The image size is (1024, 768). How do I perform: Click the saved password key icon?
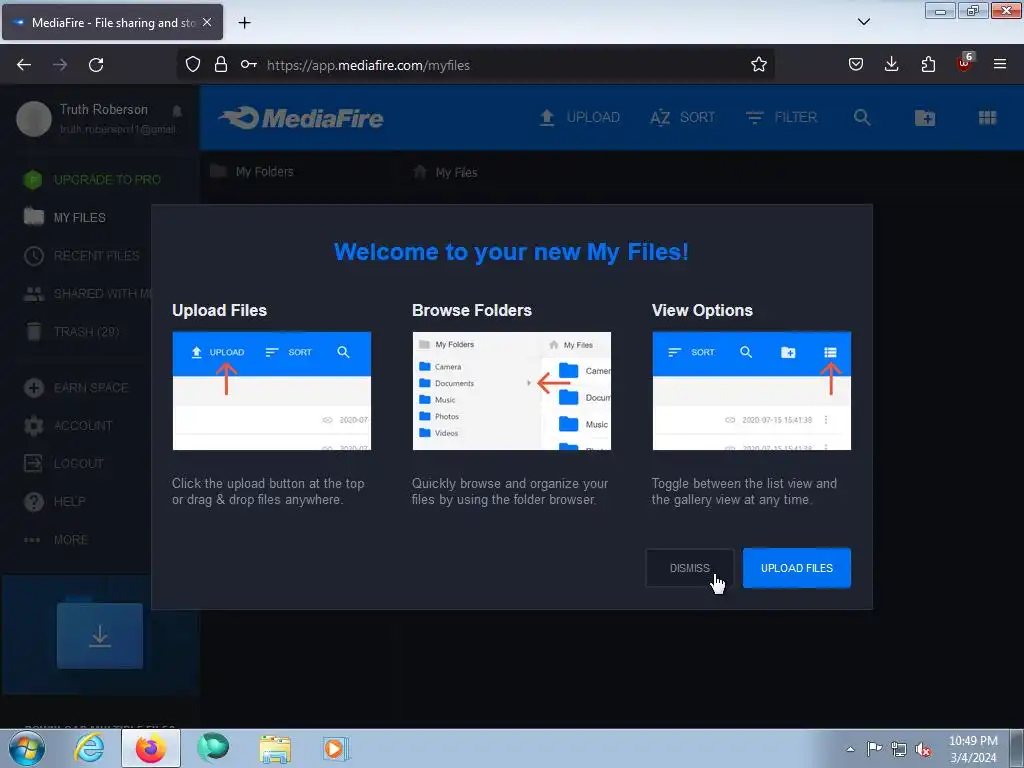coord(248,64)
